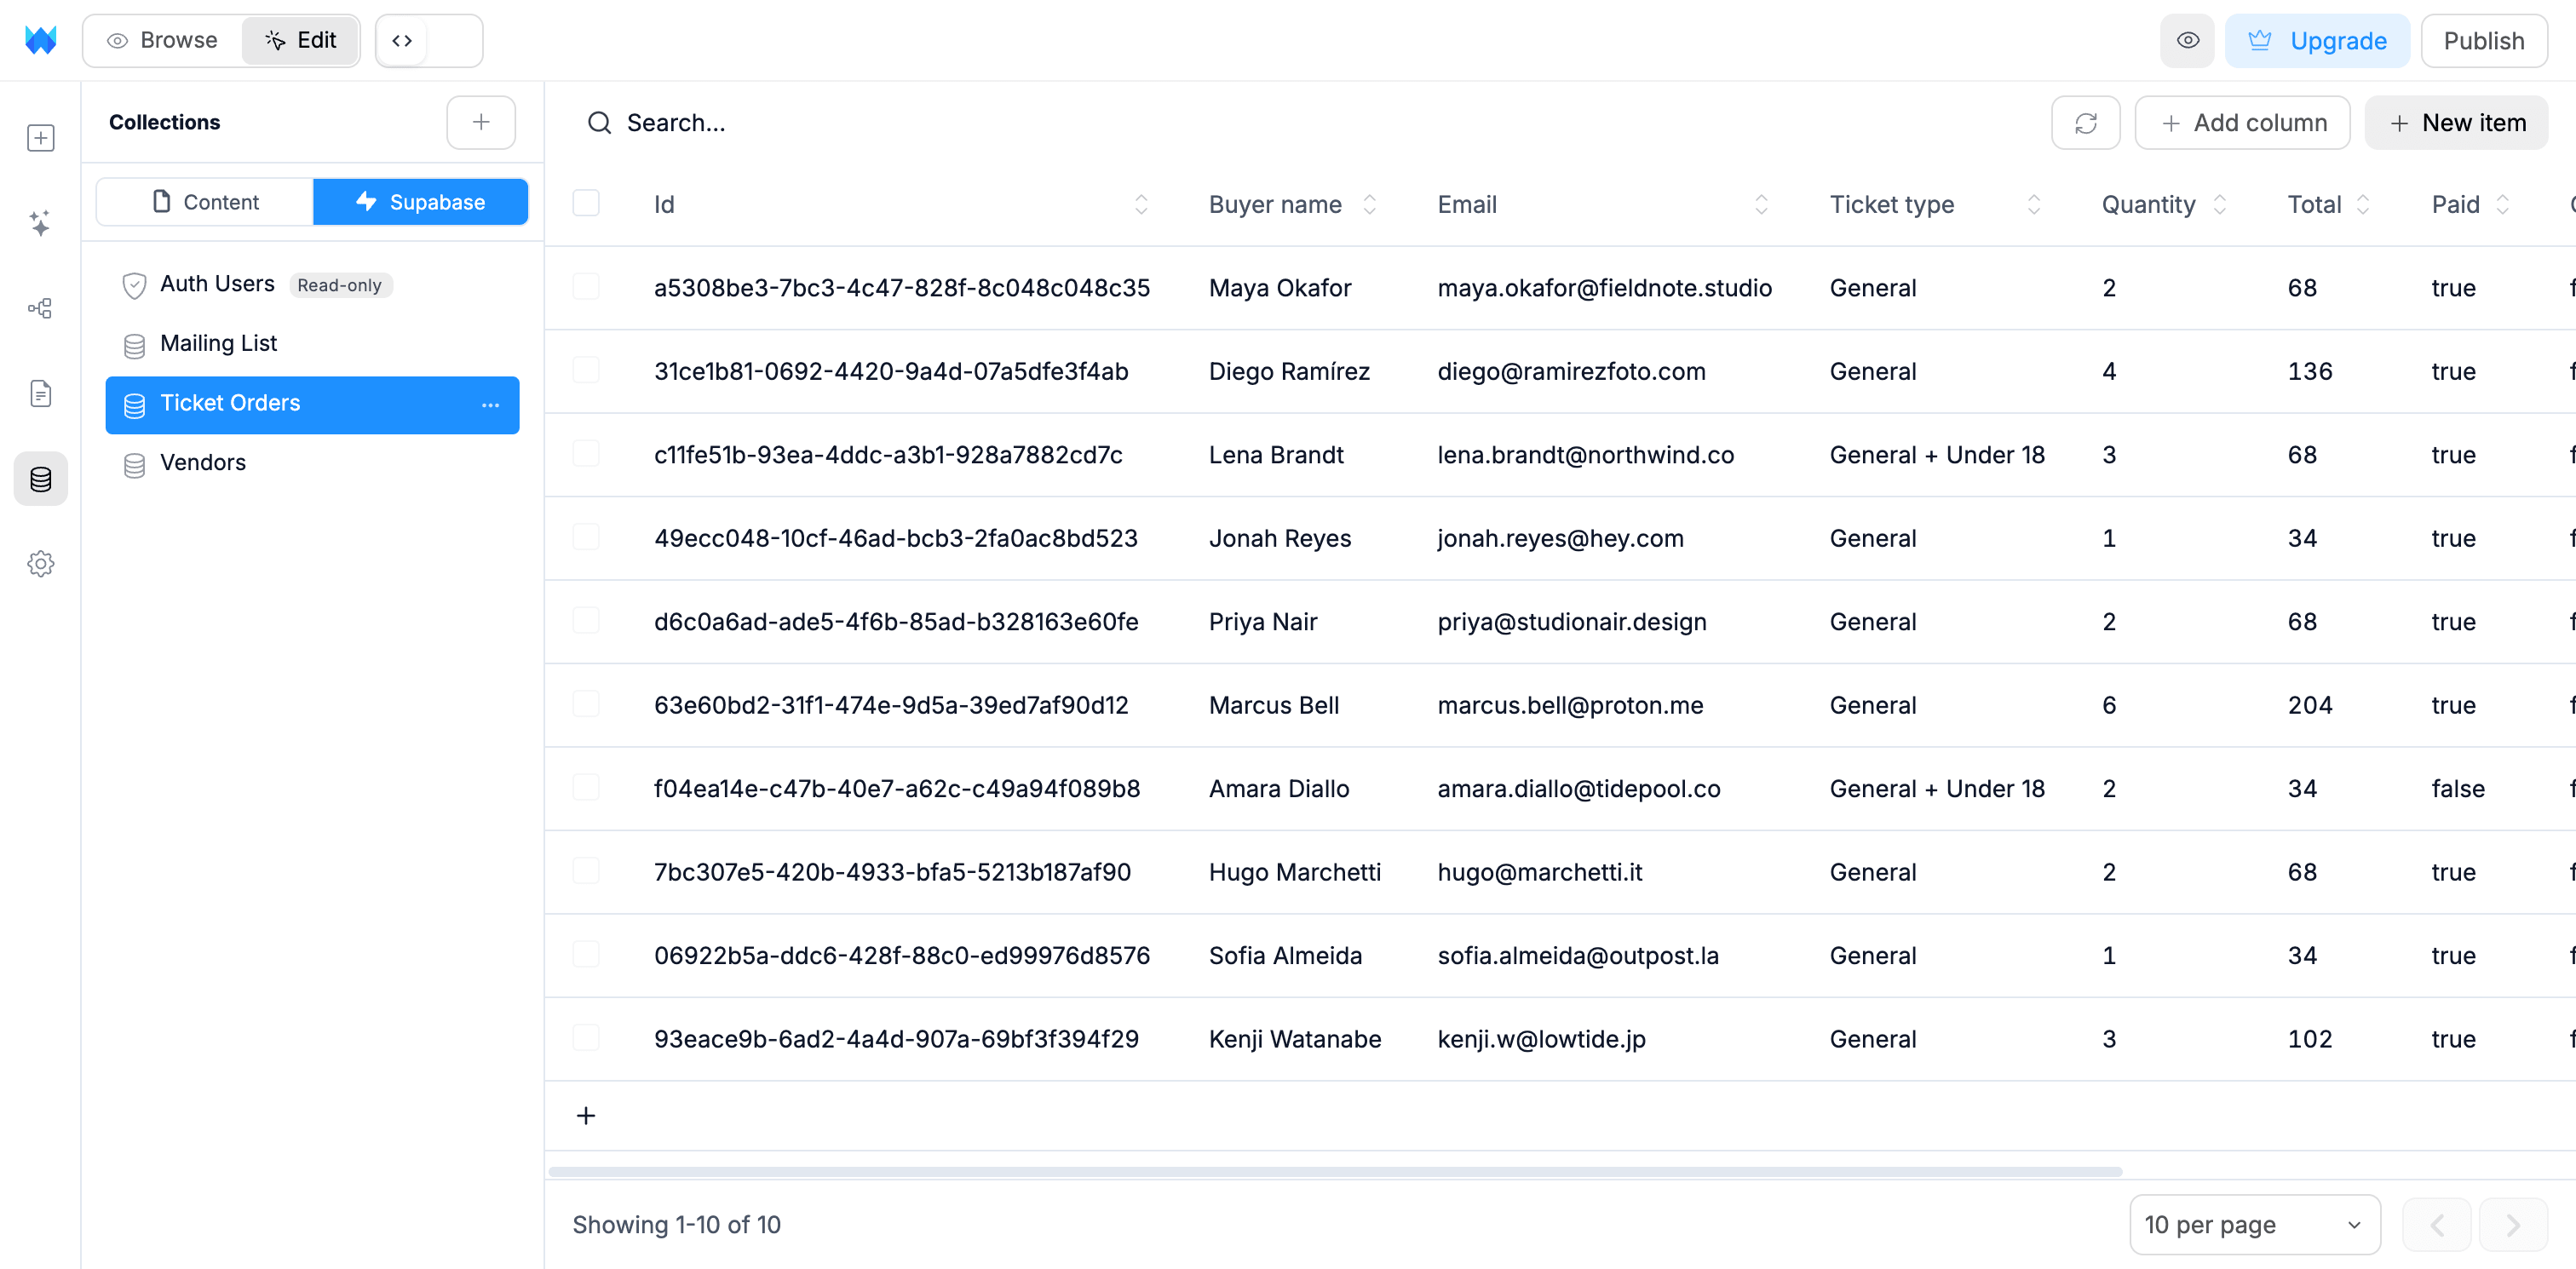Sort by Buyer name column arrows

(1370, 204)
